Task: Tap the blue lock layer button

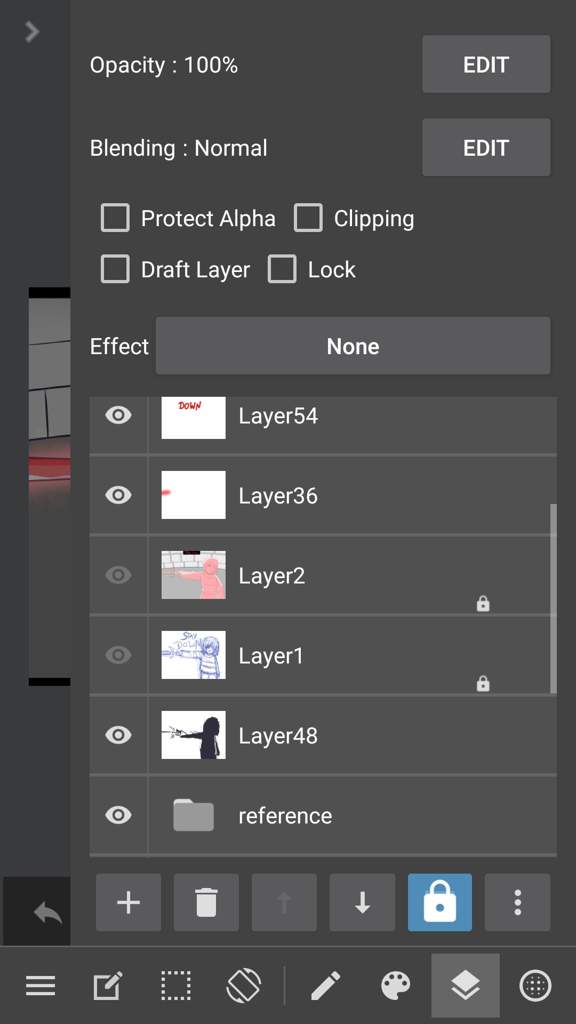Action: coord(440,903)
